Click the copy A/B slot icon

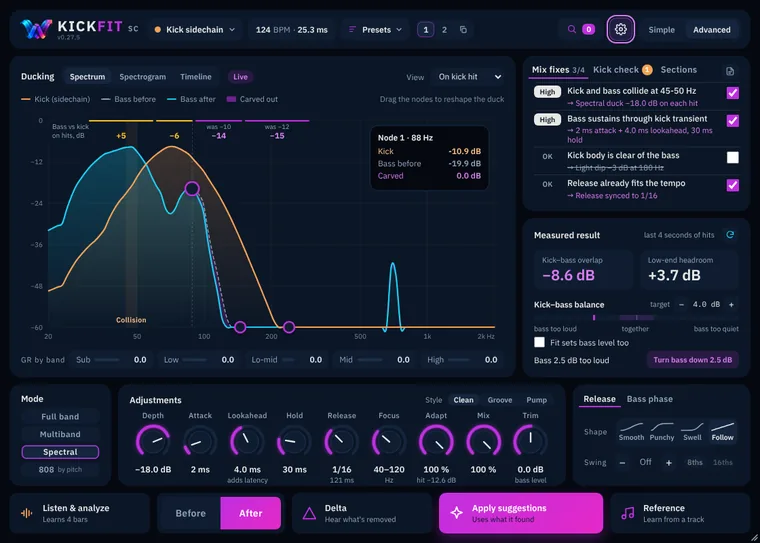click(x=463, y=30)
